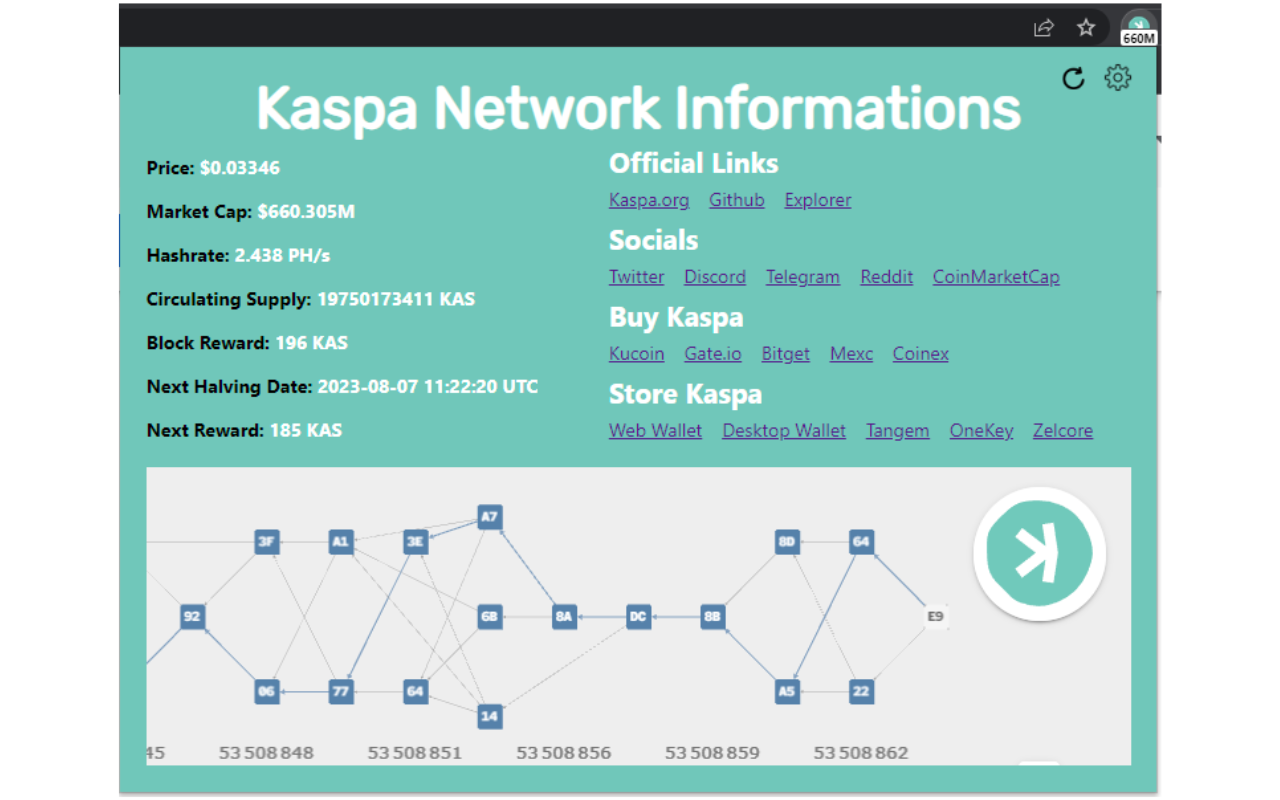Visit the Kaspa Github page
Image resolution: width=1280 pixels, height=800 pixels.
(737, 200)
